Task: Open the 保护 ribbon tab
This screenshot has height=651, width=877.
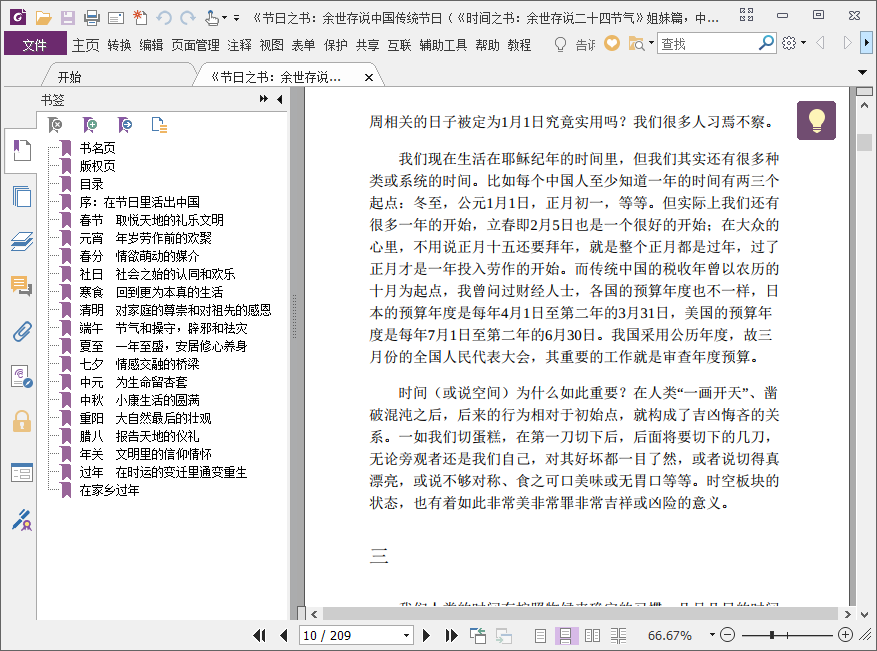Action: 336,45
